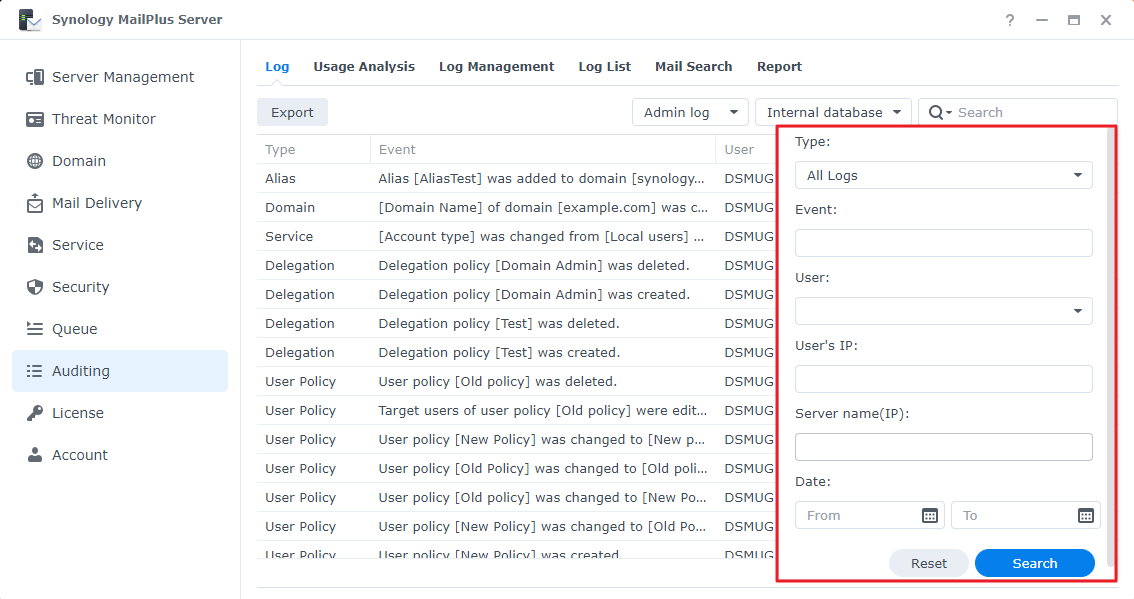Viewport: 1134px width, 599px height.
Task: Switch to the Usage Analysis tab
Action: (x=364, y=66)
